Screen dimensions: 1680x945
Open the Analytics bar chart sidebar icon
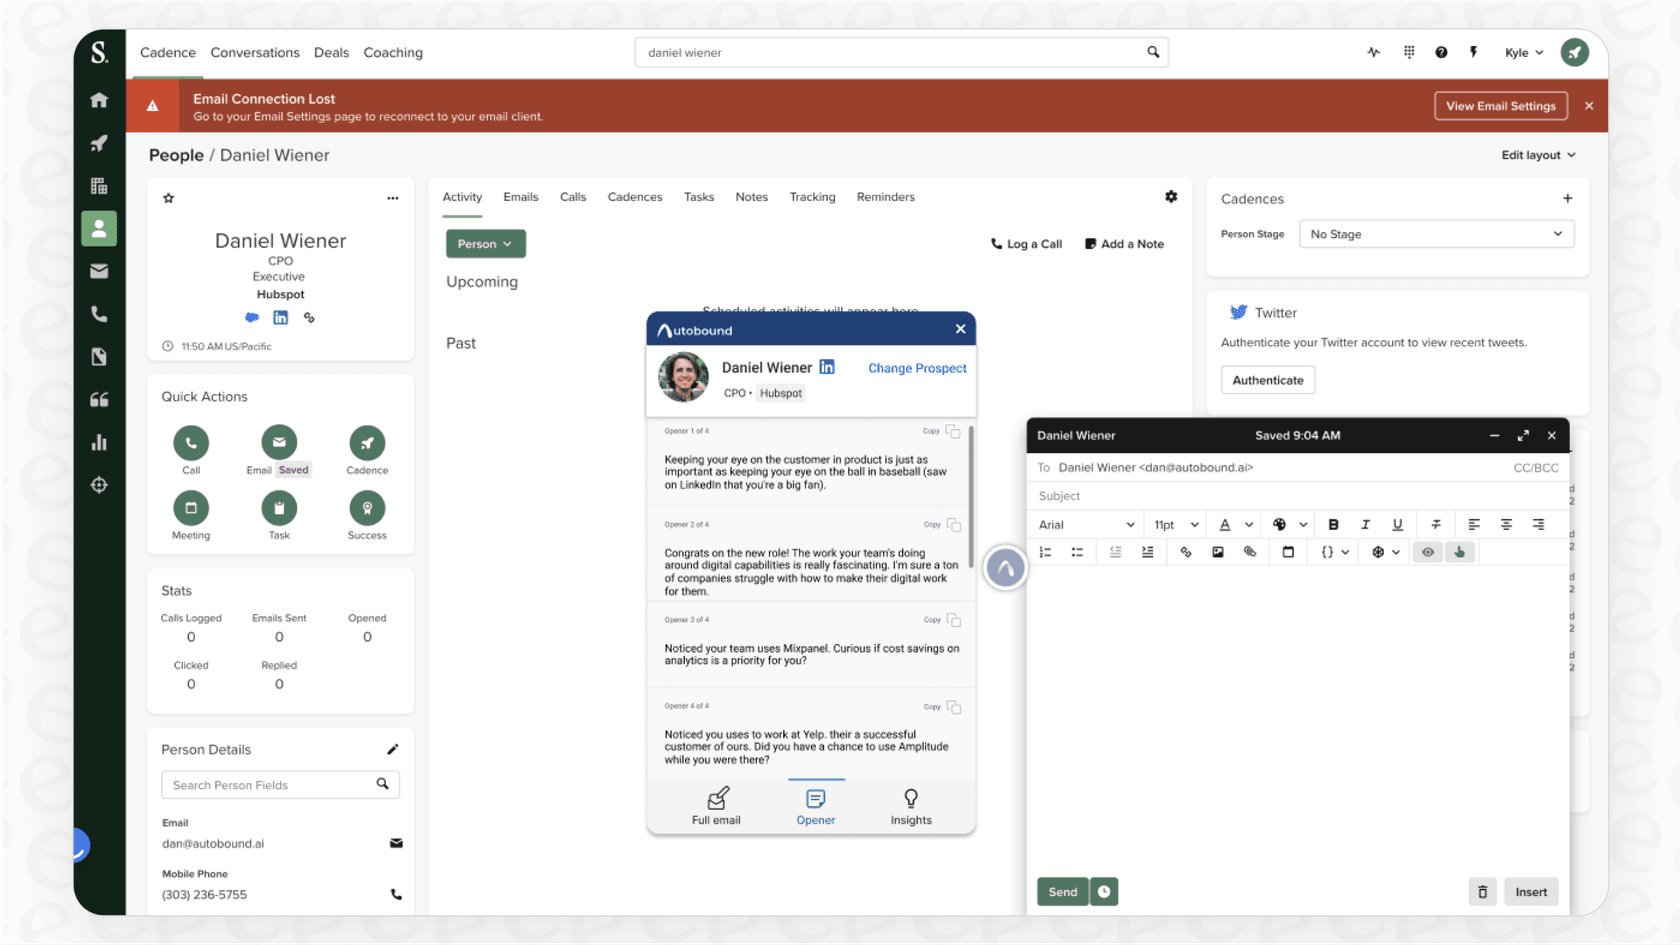(98, 442)
